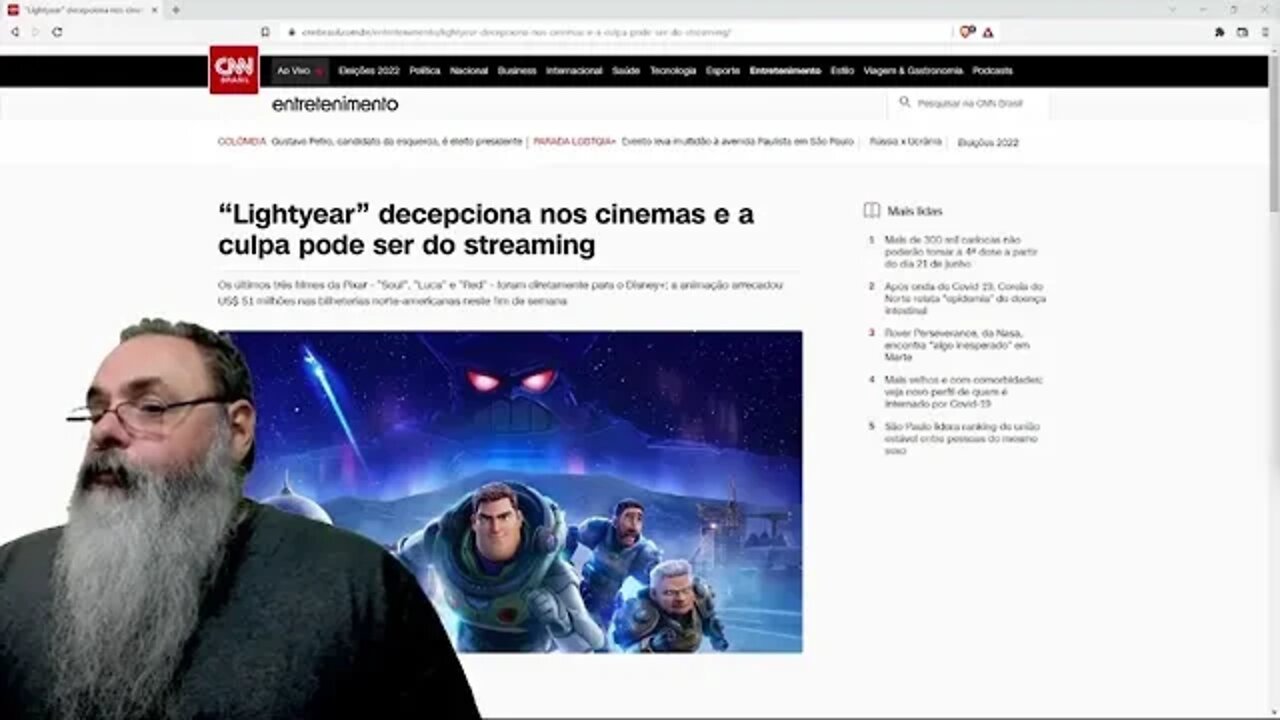Open most-read story about Coreia do Norte
This screenshot has height=720, width=1280.
[964, 298]
